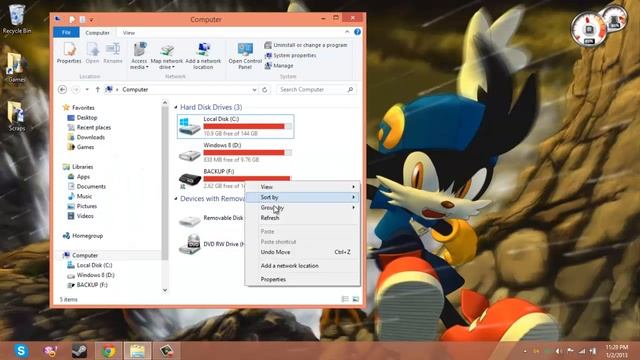Switch to the View ribbon tab
The width and height of the screenshot is (640, 360).
(x=129, y=33)
